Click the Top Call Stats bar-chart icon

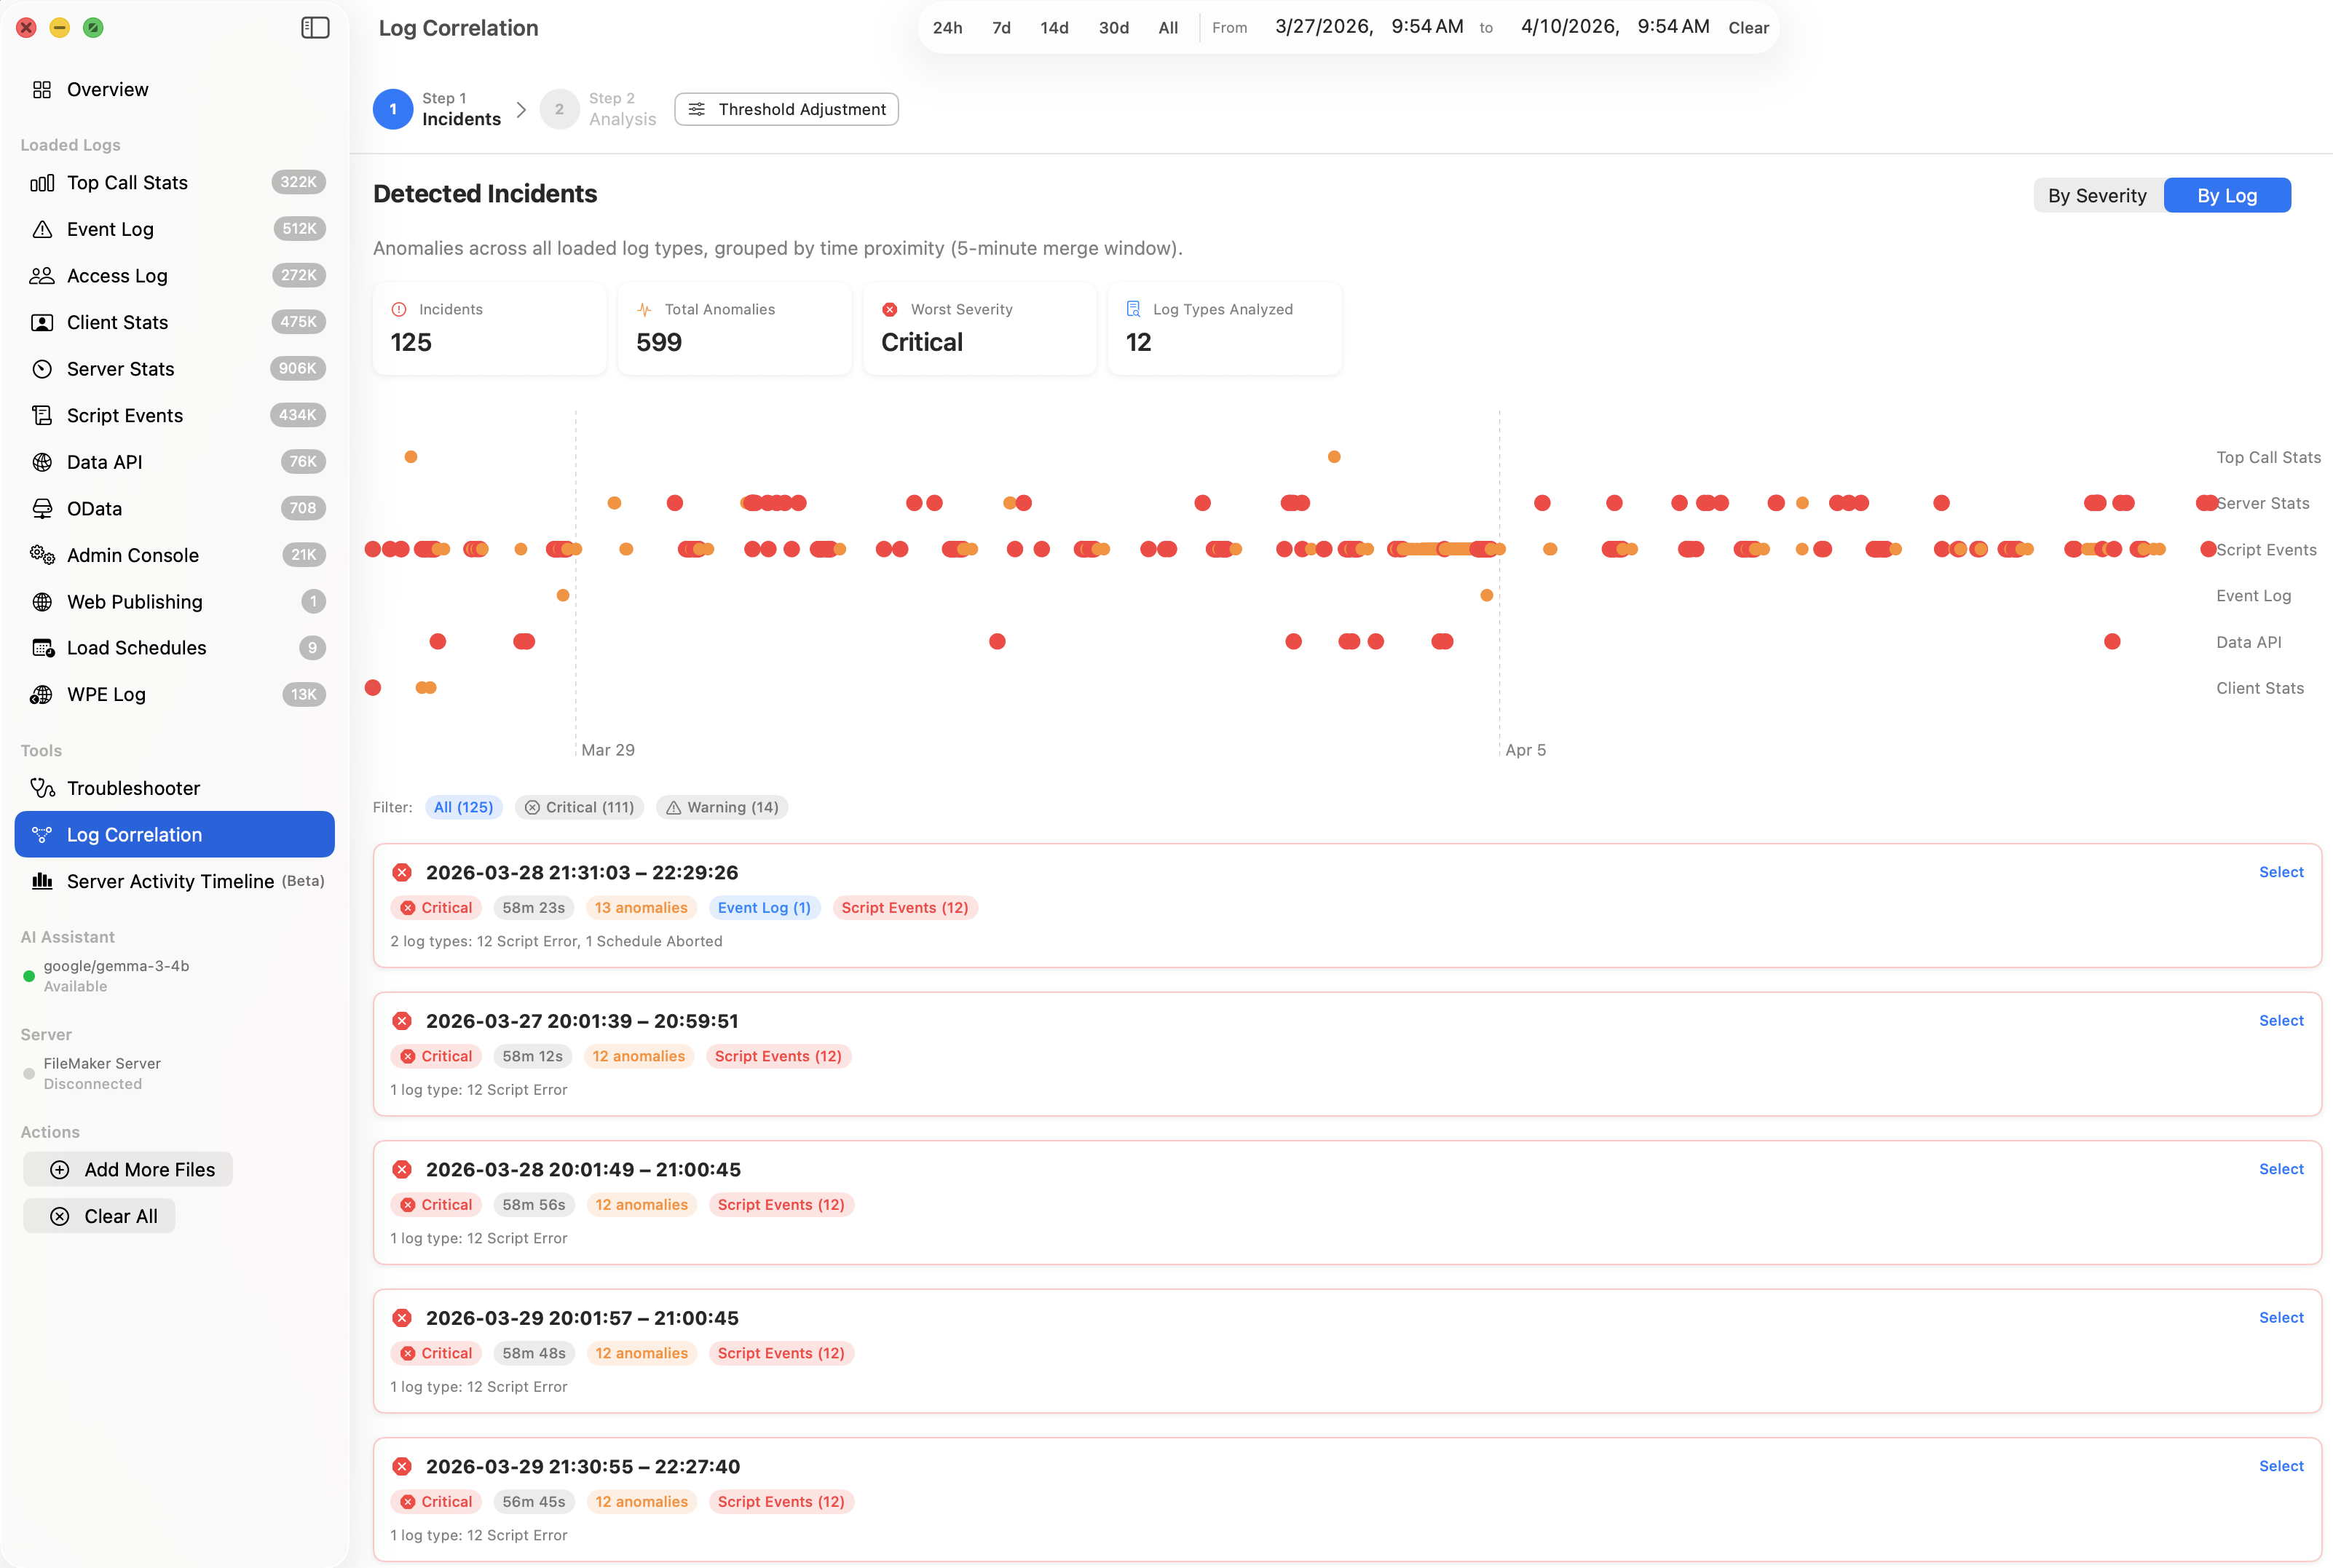[41, 183]
